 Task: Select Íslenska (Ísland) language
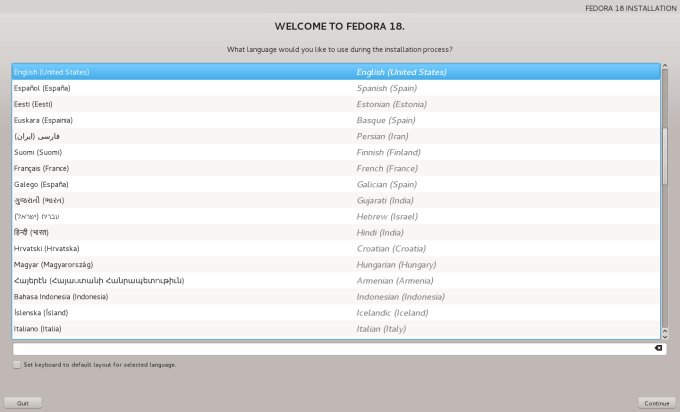pyautogui.click(x=336, y=313)
